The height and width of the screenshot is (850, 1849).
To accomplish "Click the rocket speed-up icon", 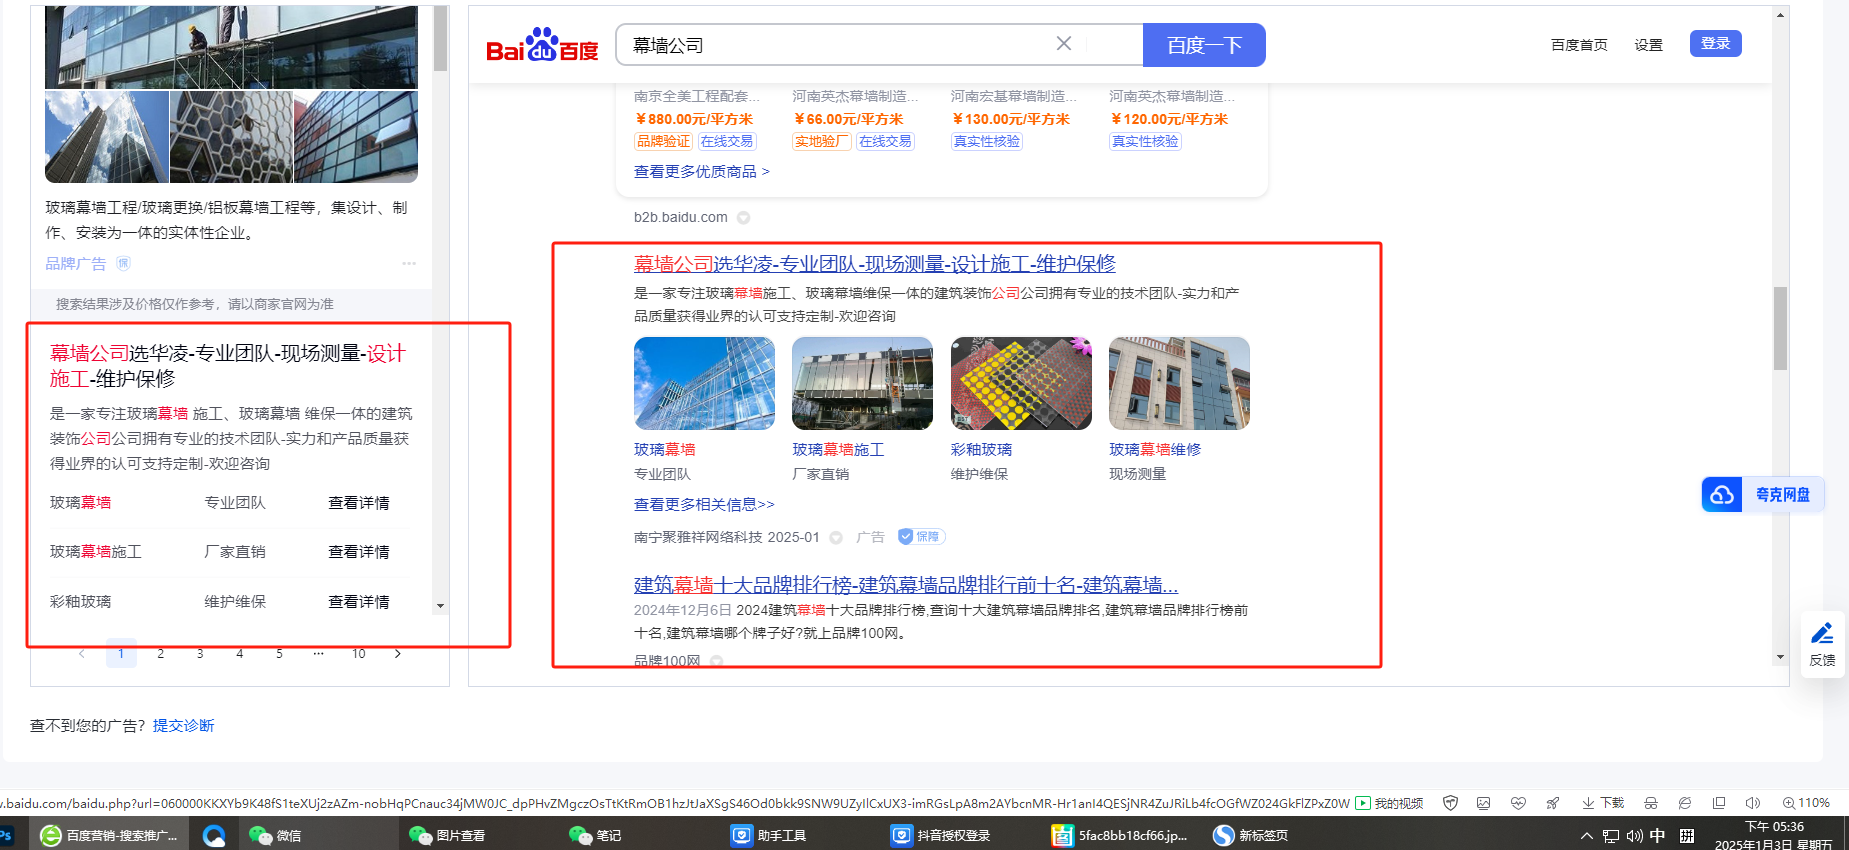I will click(x=1552, y=803).
